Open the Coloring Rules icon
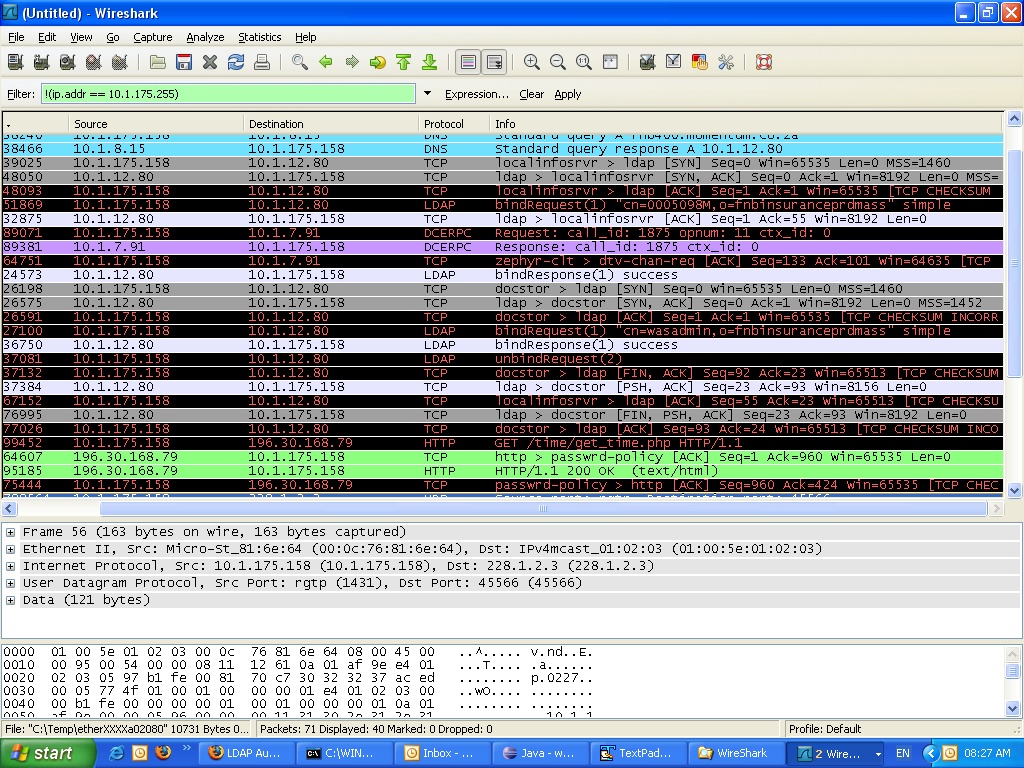 (700, 62)
